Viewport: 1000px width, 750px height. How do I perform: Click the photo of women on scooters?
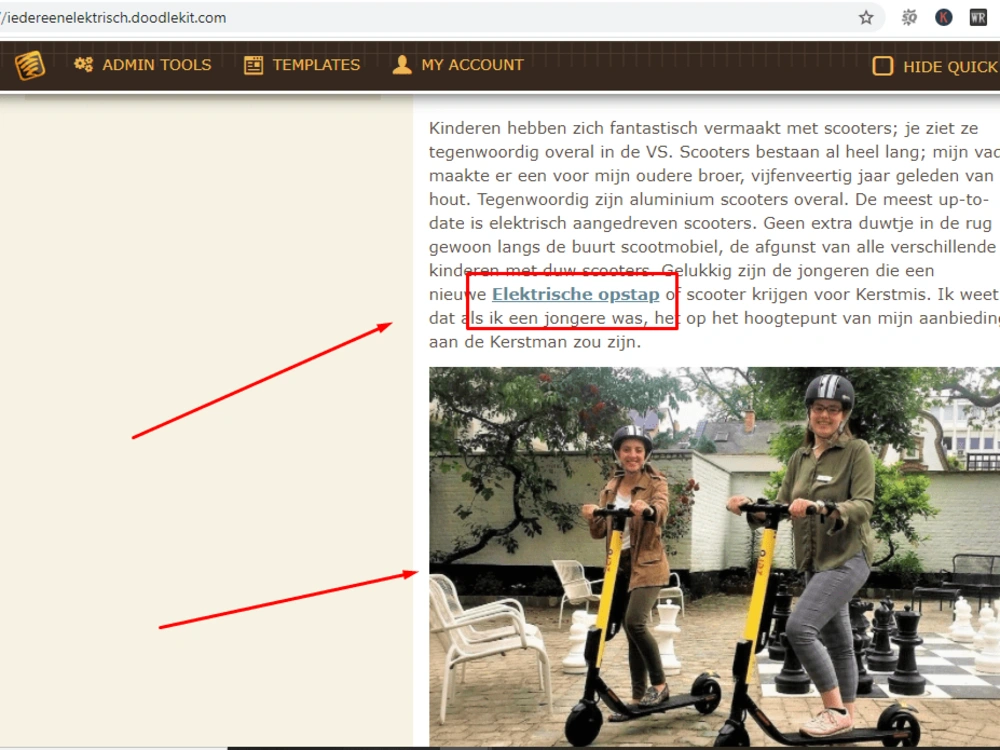pyautogui.click(x=714, y=557)
